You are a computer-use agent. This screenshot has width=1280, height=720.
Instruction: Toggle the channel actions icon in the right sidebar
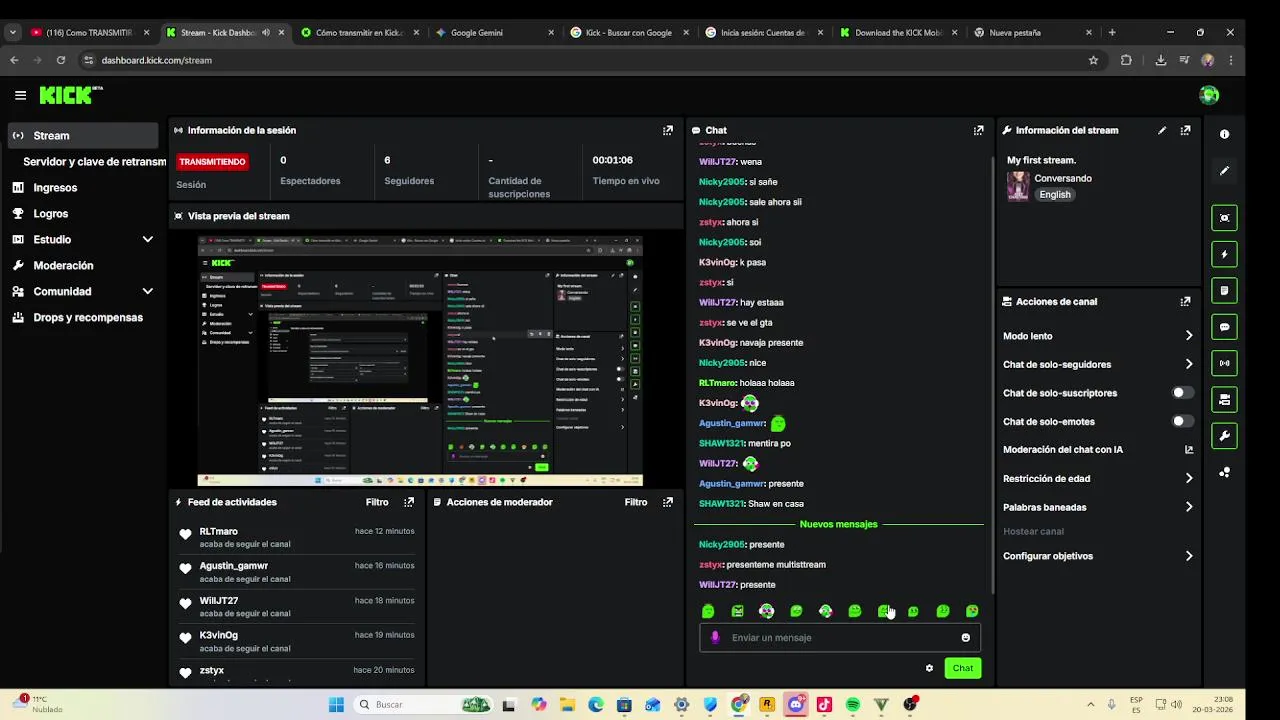[1225, 399]
